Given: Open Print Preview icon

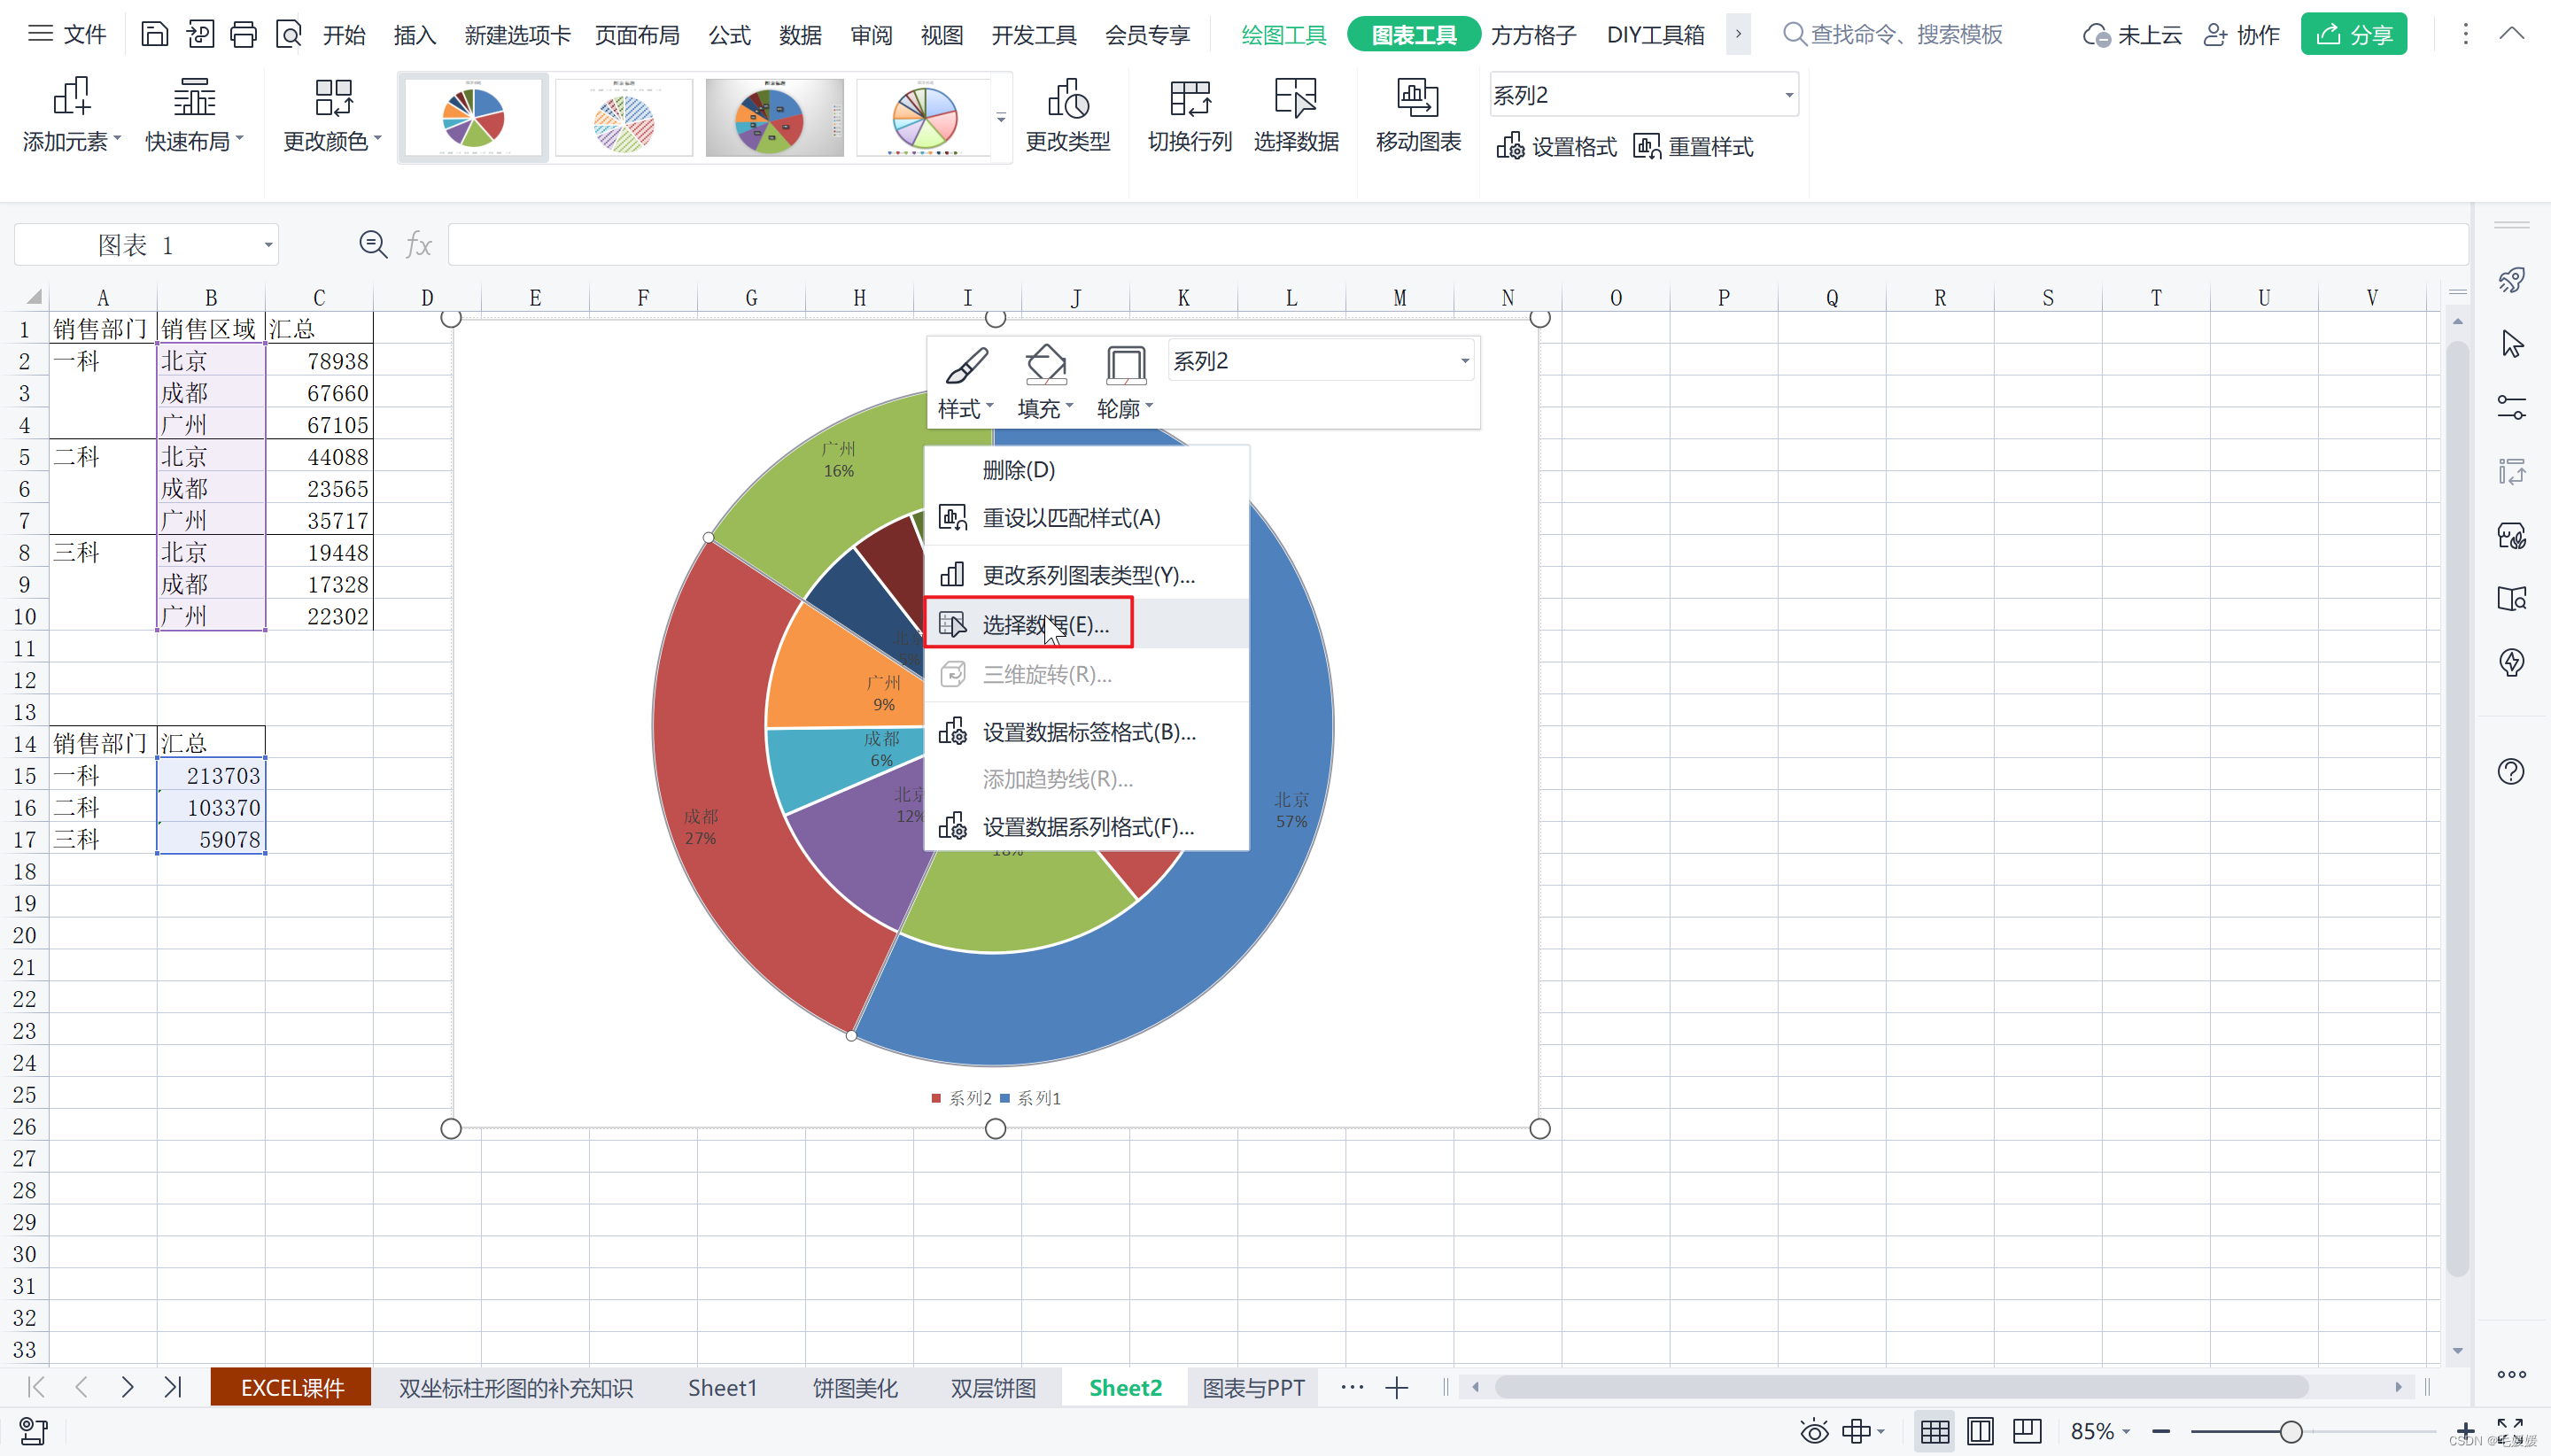Looking at the screenshot, I should (288, 34).
